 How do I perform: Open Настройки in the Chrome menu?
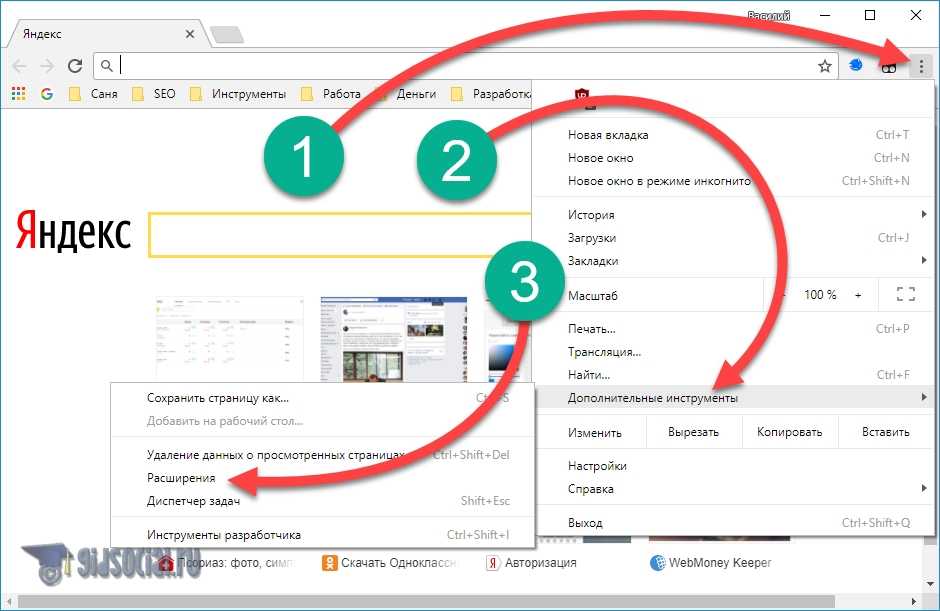point(597,466)
